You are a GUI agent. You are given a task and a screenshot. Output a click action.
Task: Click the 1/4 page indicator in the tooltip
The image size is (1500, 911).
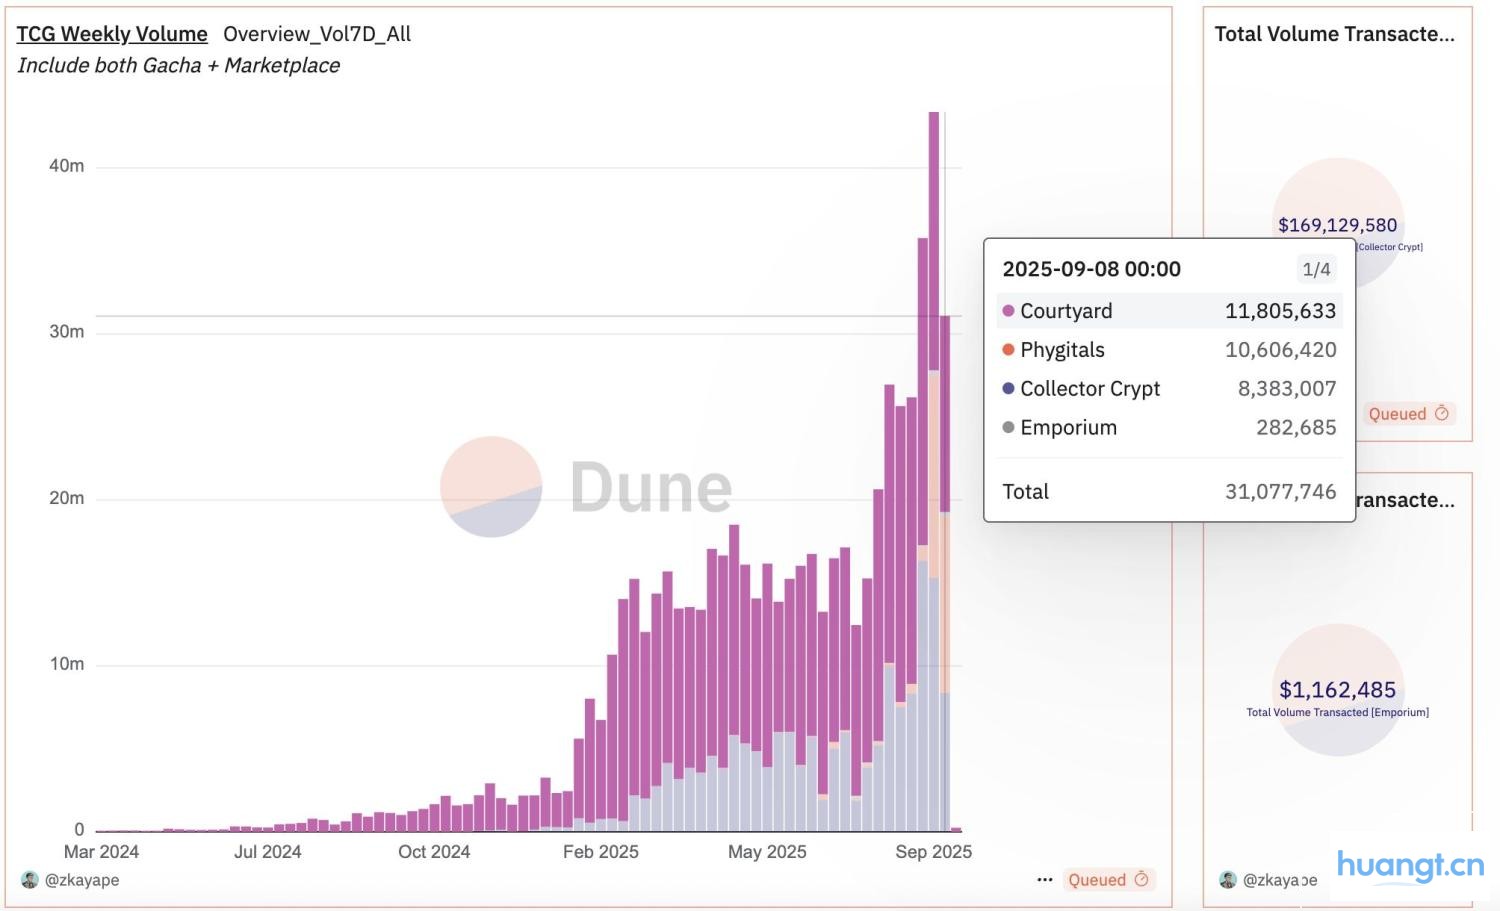1316,269
